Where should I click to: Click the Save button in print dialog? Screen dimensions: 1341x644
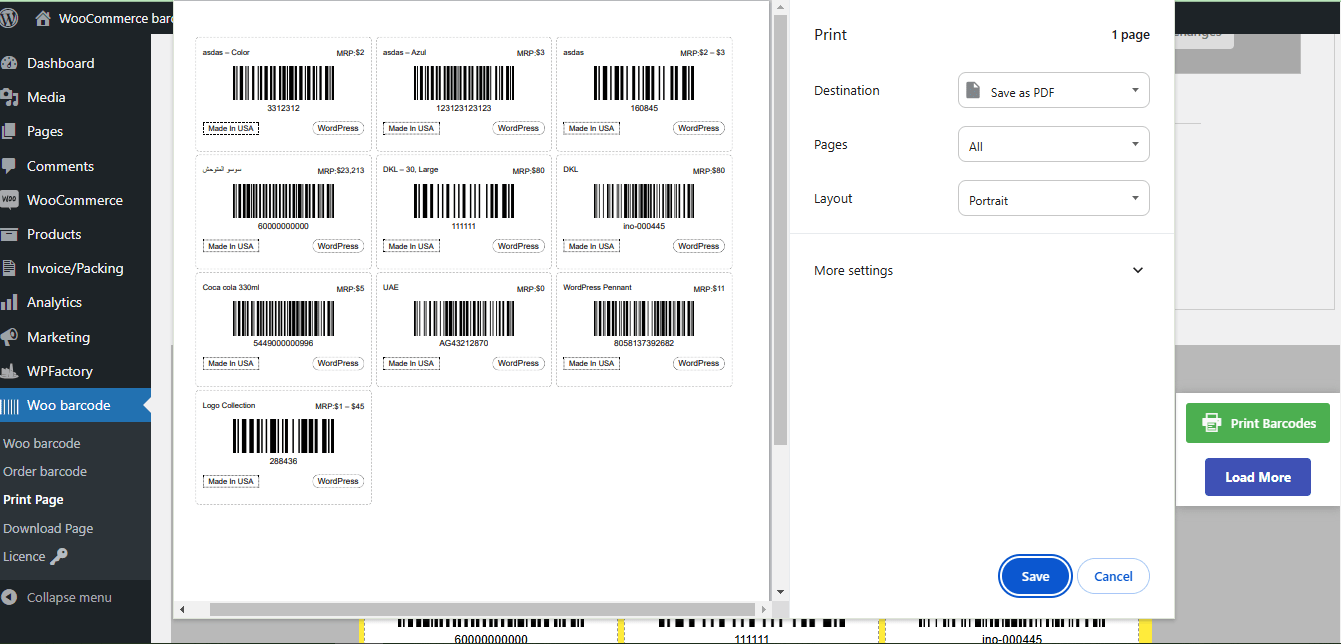coord(1036,576)
